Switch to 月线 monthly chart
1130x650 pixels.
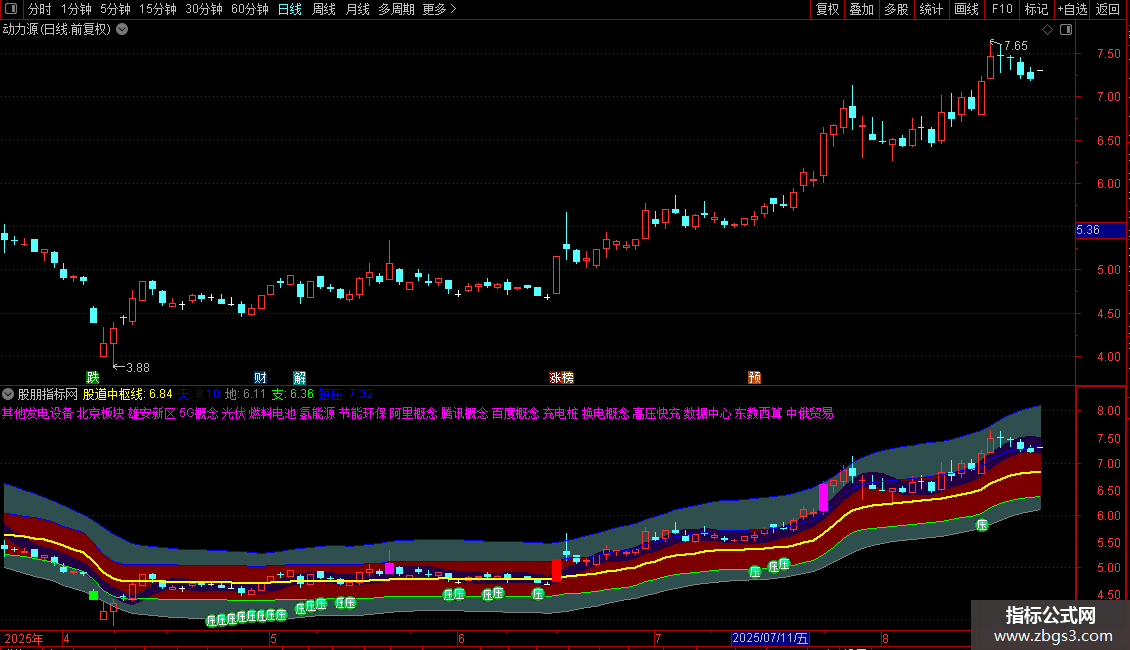[357, 9]
